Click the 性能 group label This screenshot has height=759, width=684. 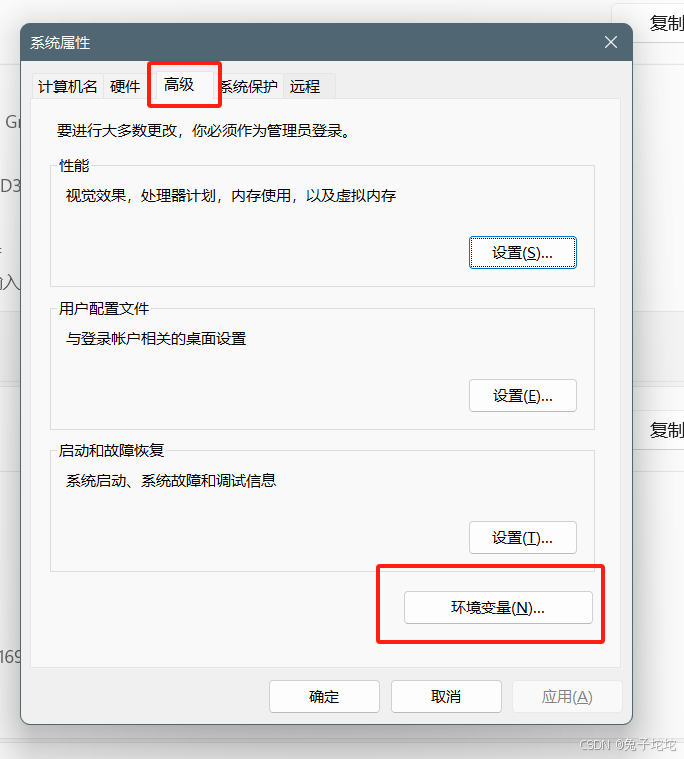(74, 166)
